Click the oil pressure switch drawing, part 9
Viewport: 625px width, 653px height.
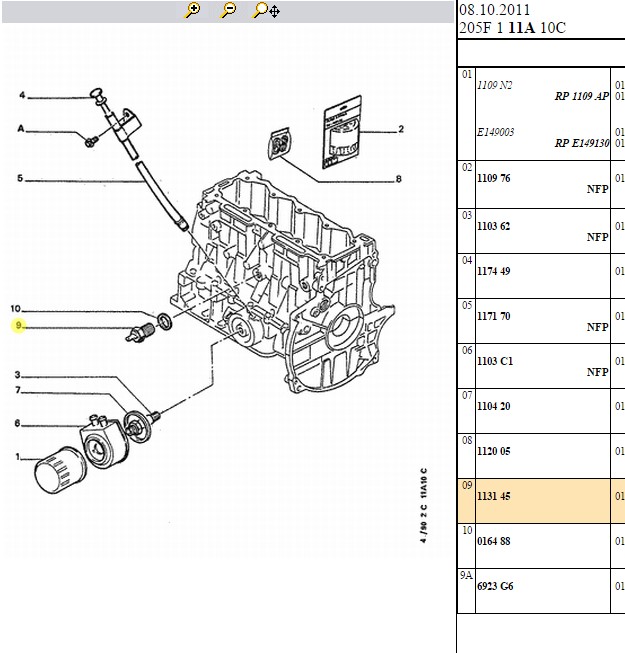(x=140, y=333)
